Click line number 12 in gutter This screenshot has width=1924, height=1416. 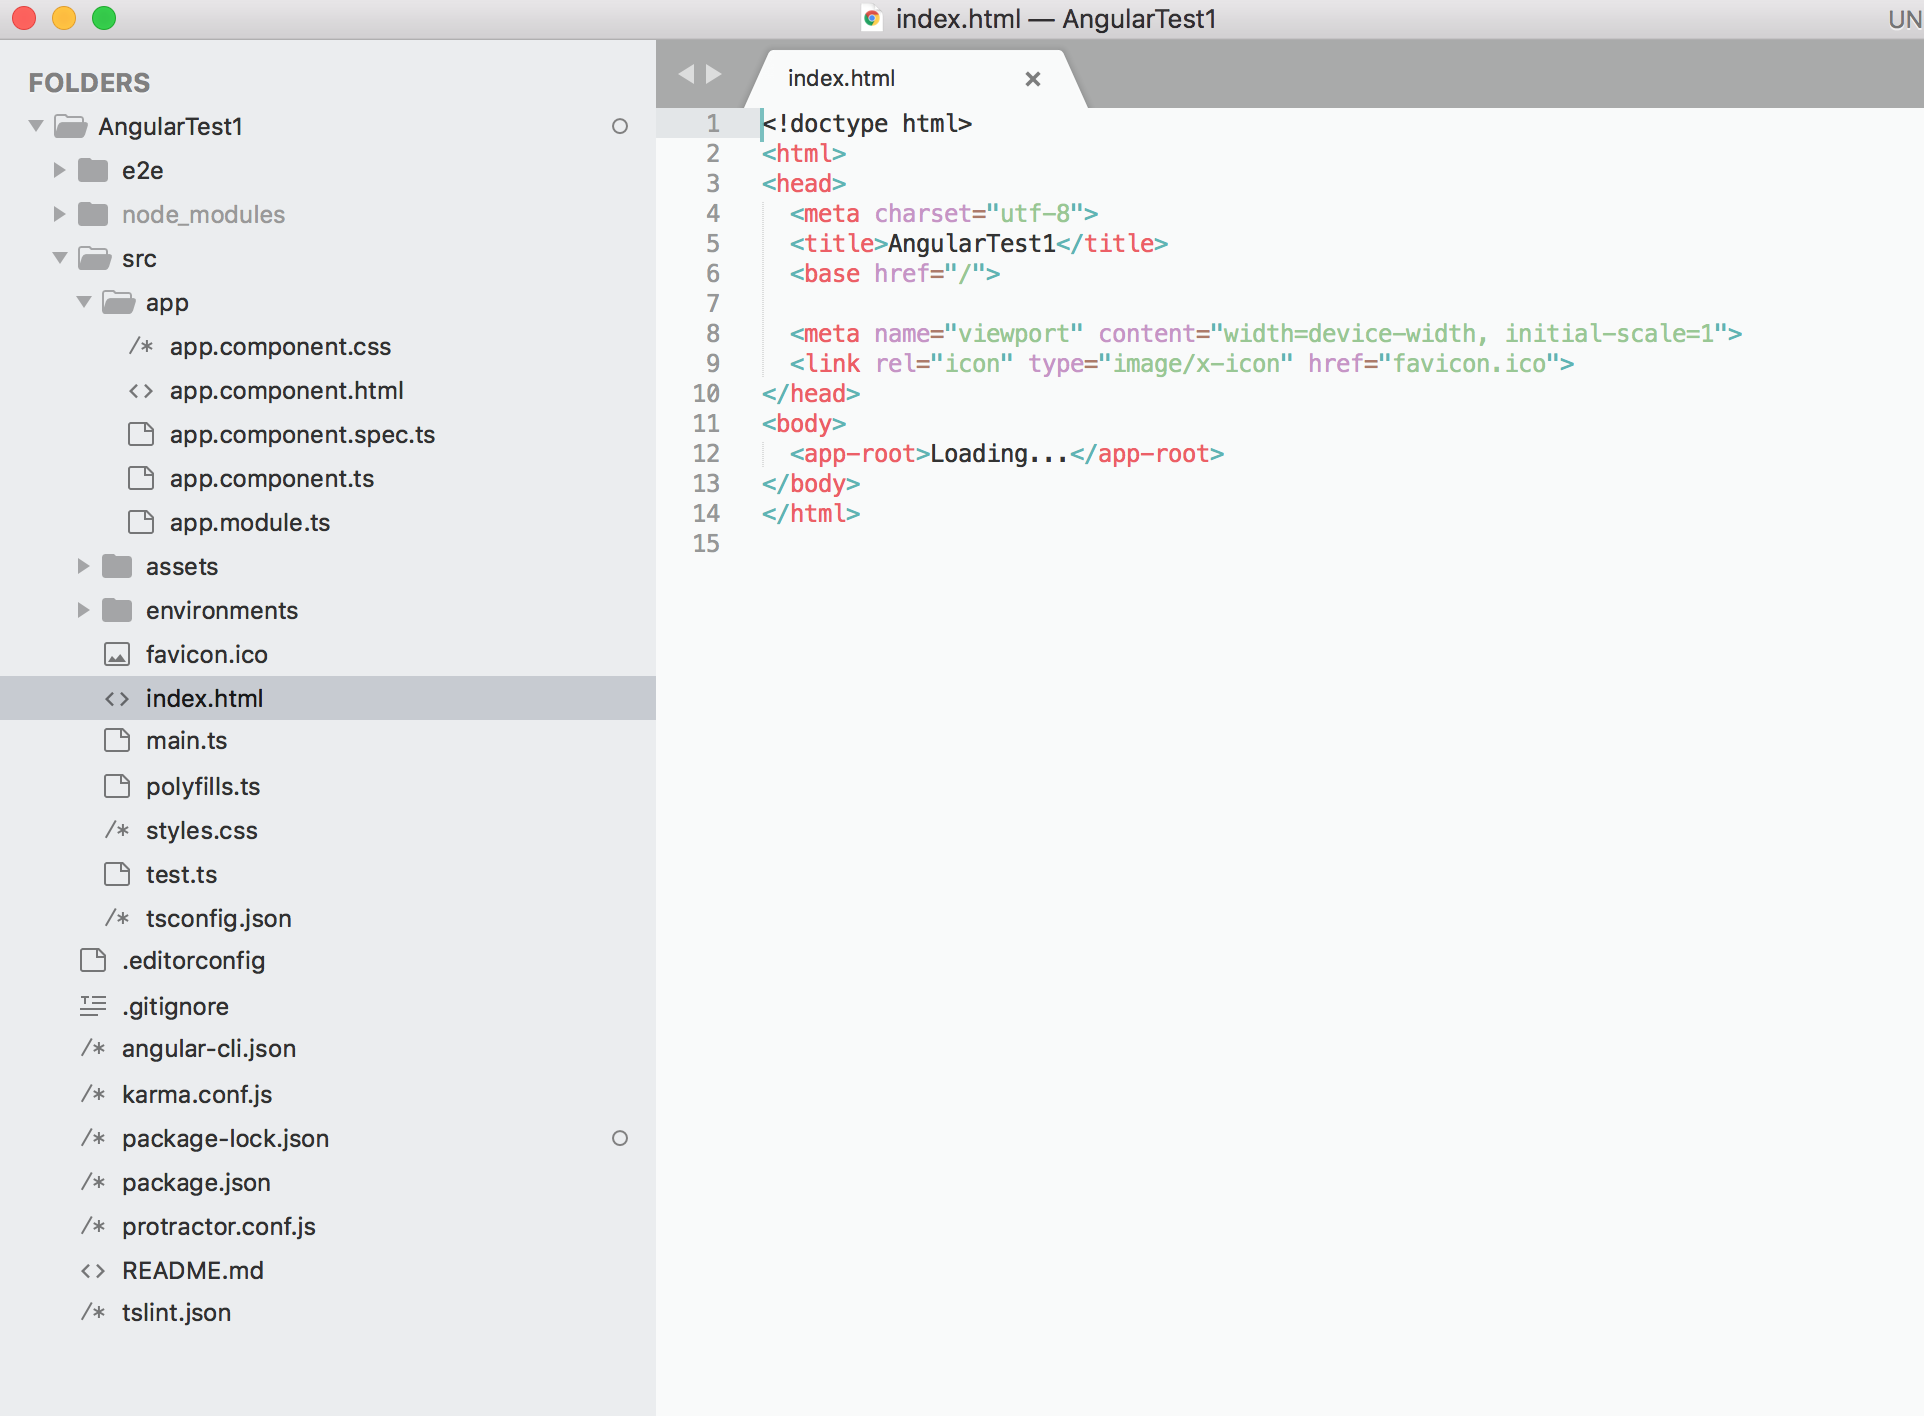(706, 454)
